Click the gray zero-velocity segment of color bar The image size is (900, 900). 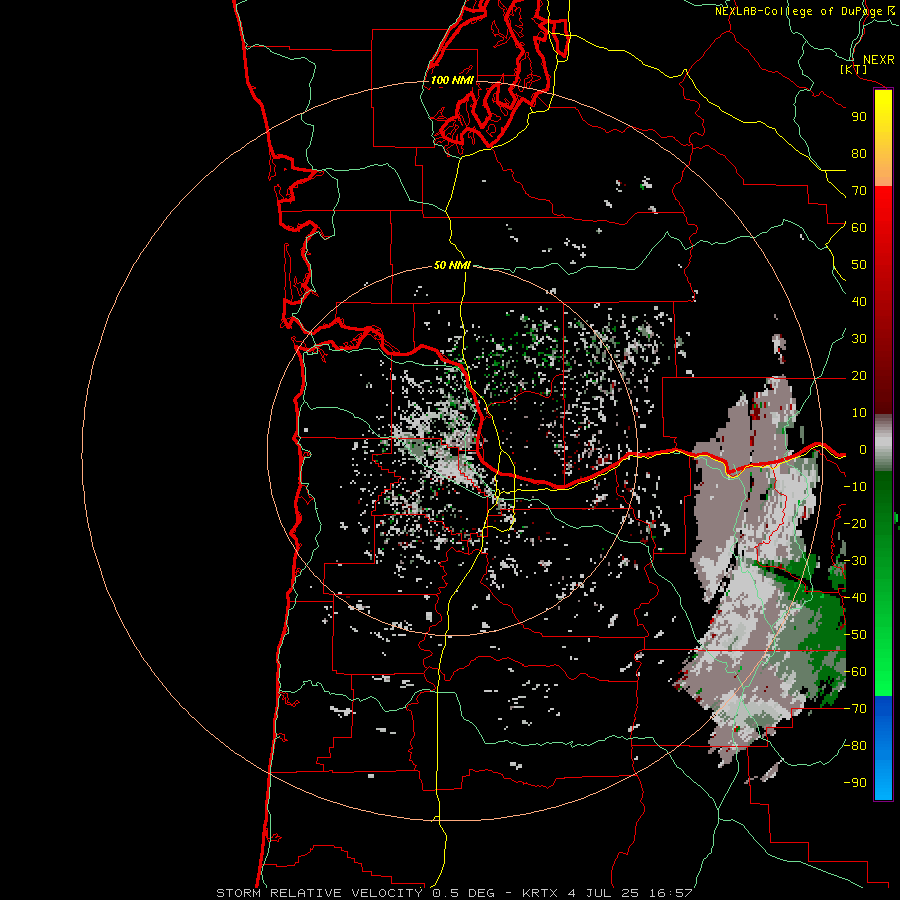(883, 442)
